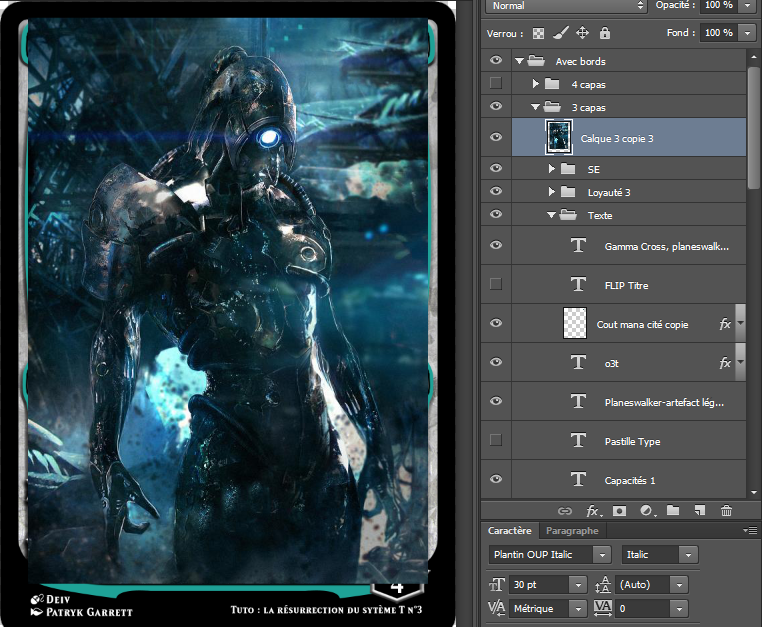Click the link layers chain icon

point(564,510)
